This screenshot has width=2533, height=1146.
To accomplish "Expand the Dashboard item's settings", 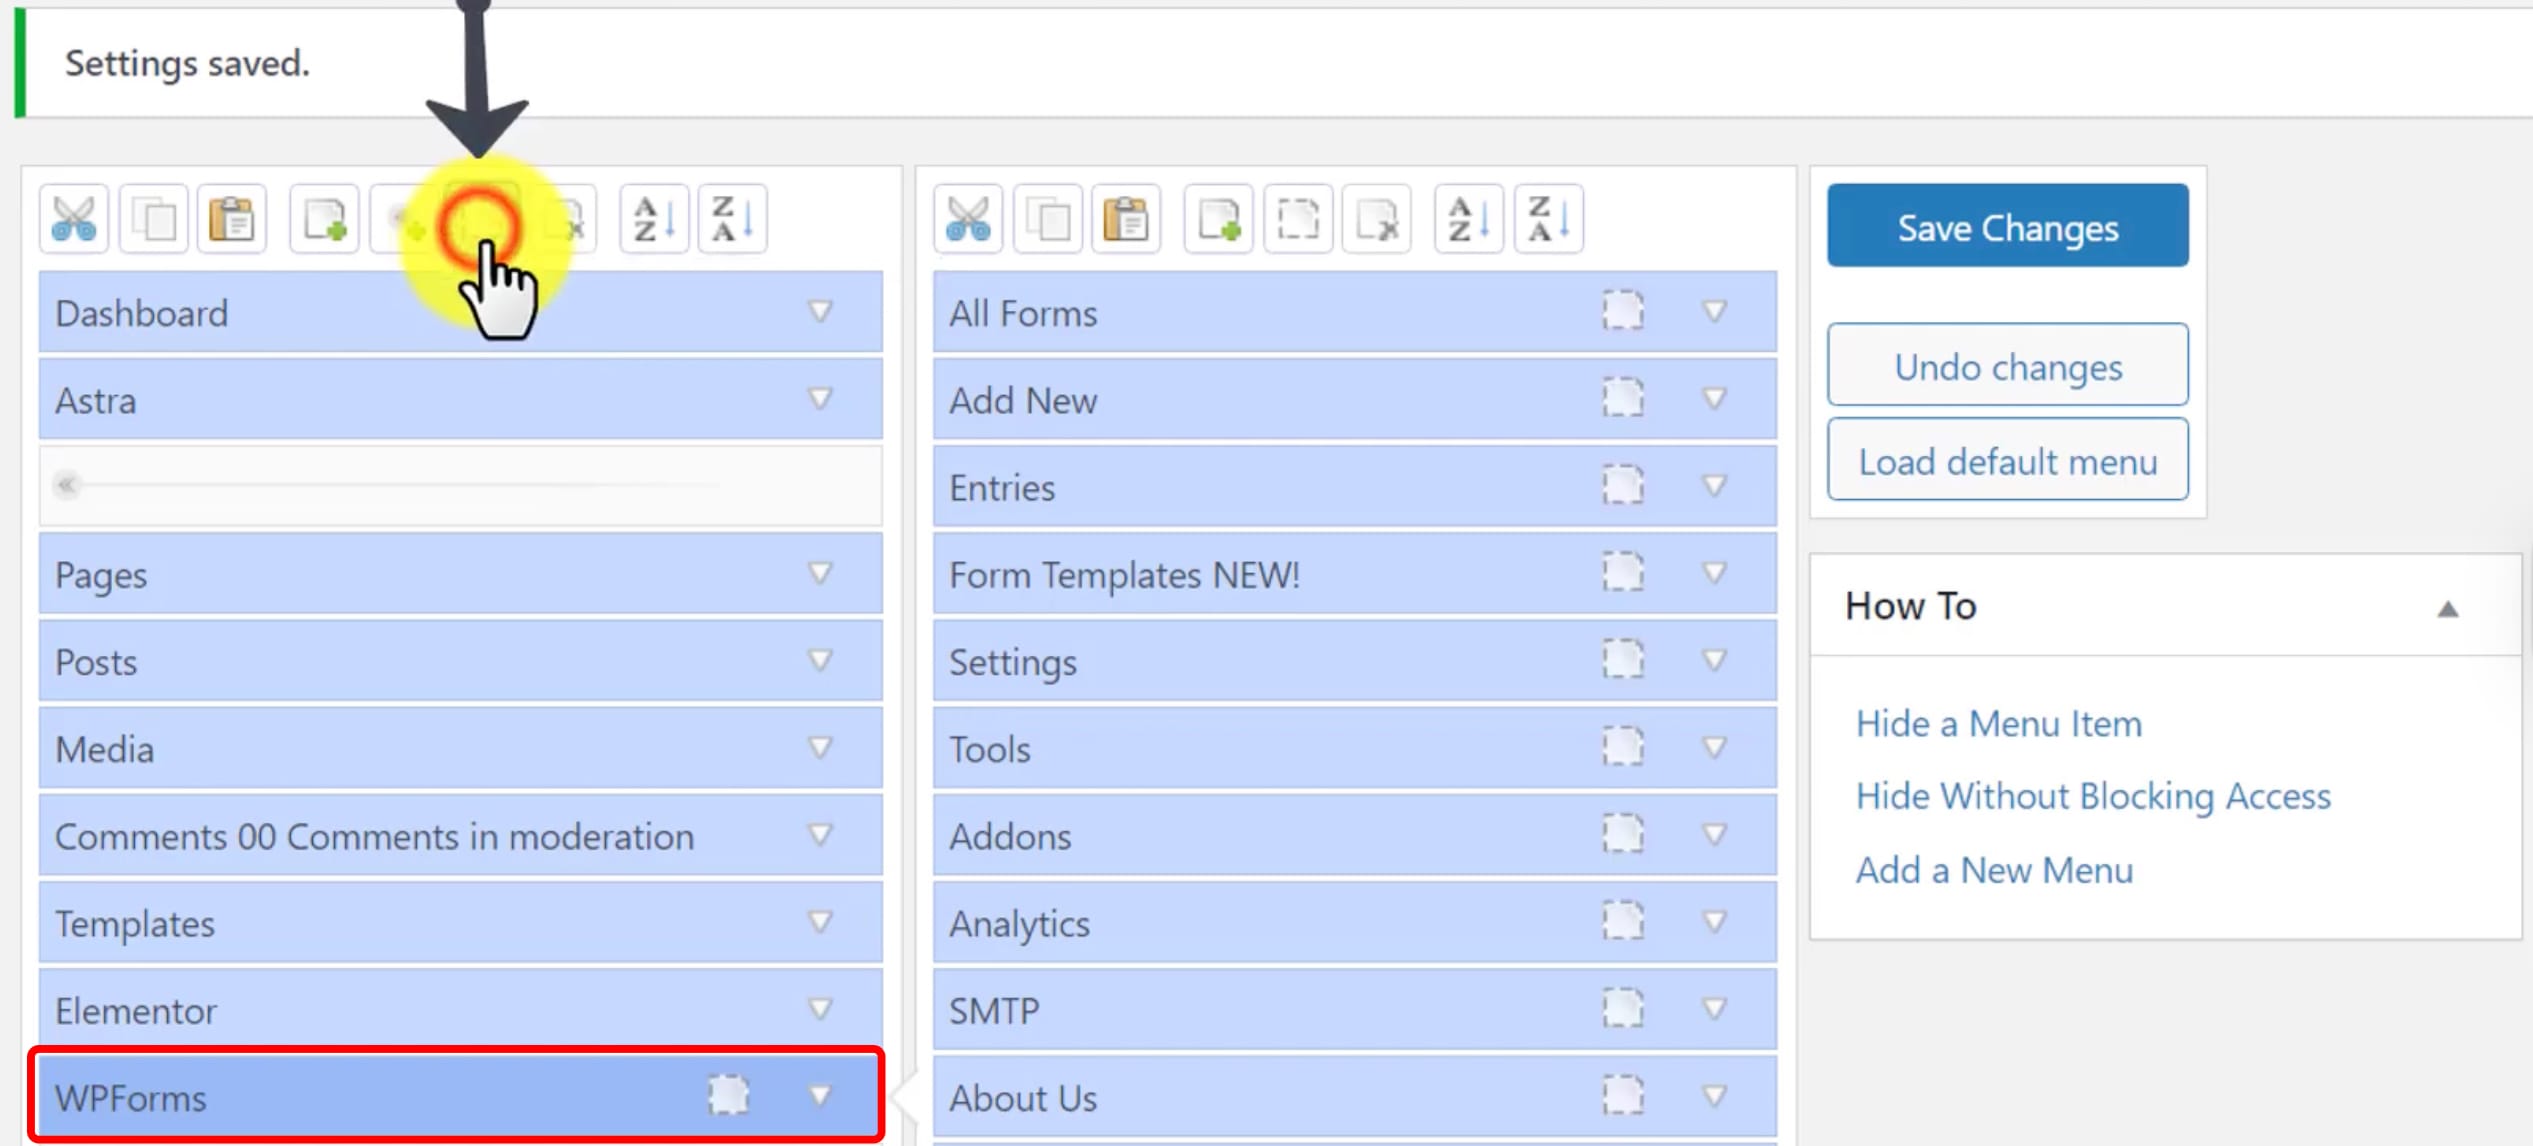I will pos(819,312).
